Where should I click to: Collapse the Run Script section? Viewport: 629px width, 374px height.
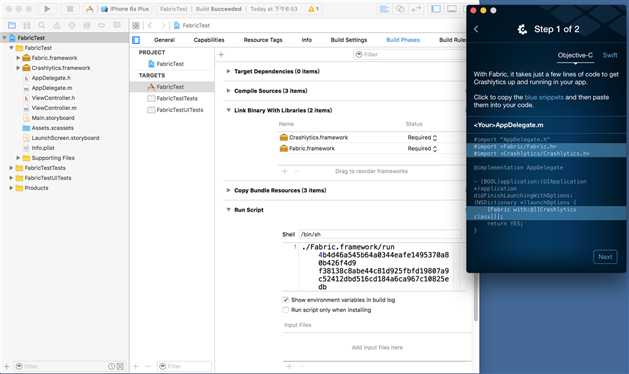228,209
